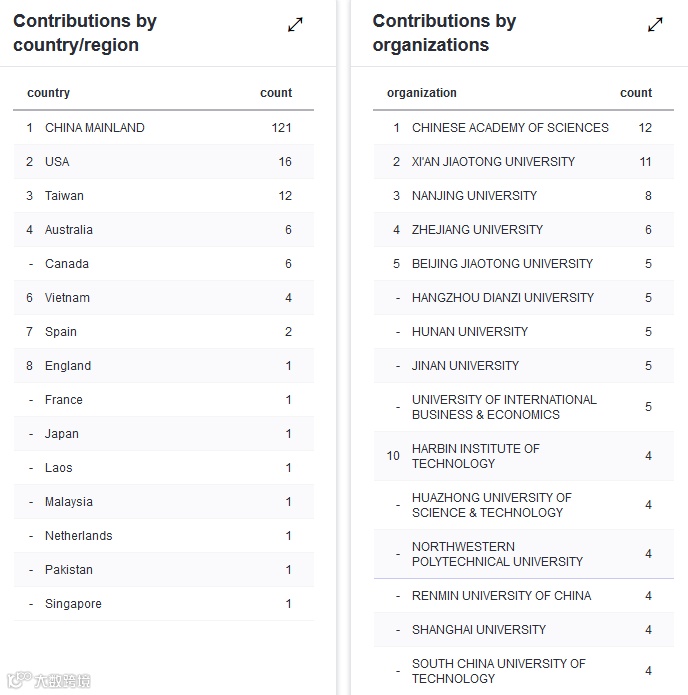Select the USA country row
Screen dimensions: 688x695
pos(57,162)
